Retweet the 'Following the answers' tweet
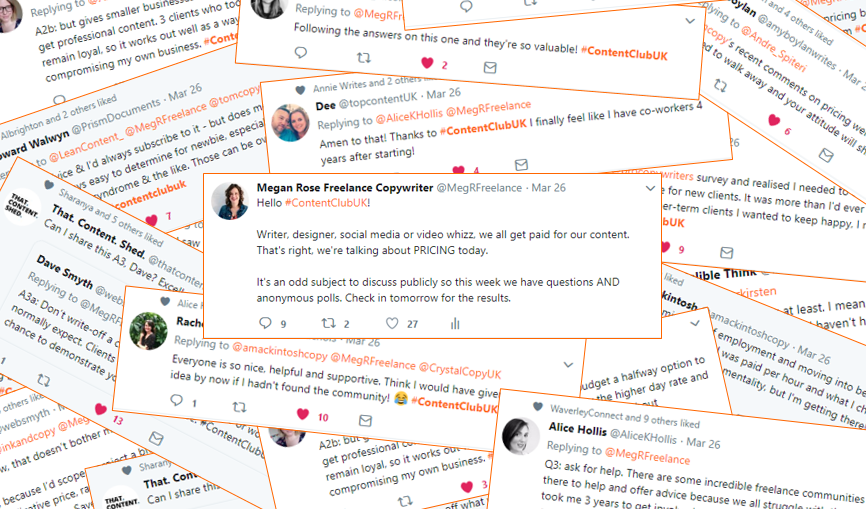Screen dimensions: 866x509 (x=363, y=57)
